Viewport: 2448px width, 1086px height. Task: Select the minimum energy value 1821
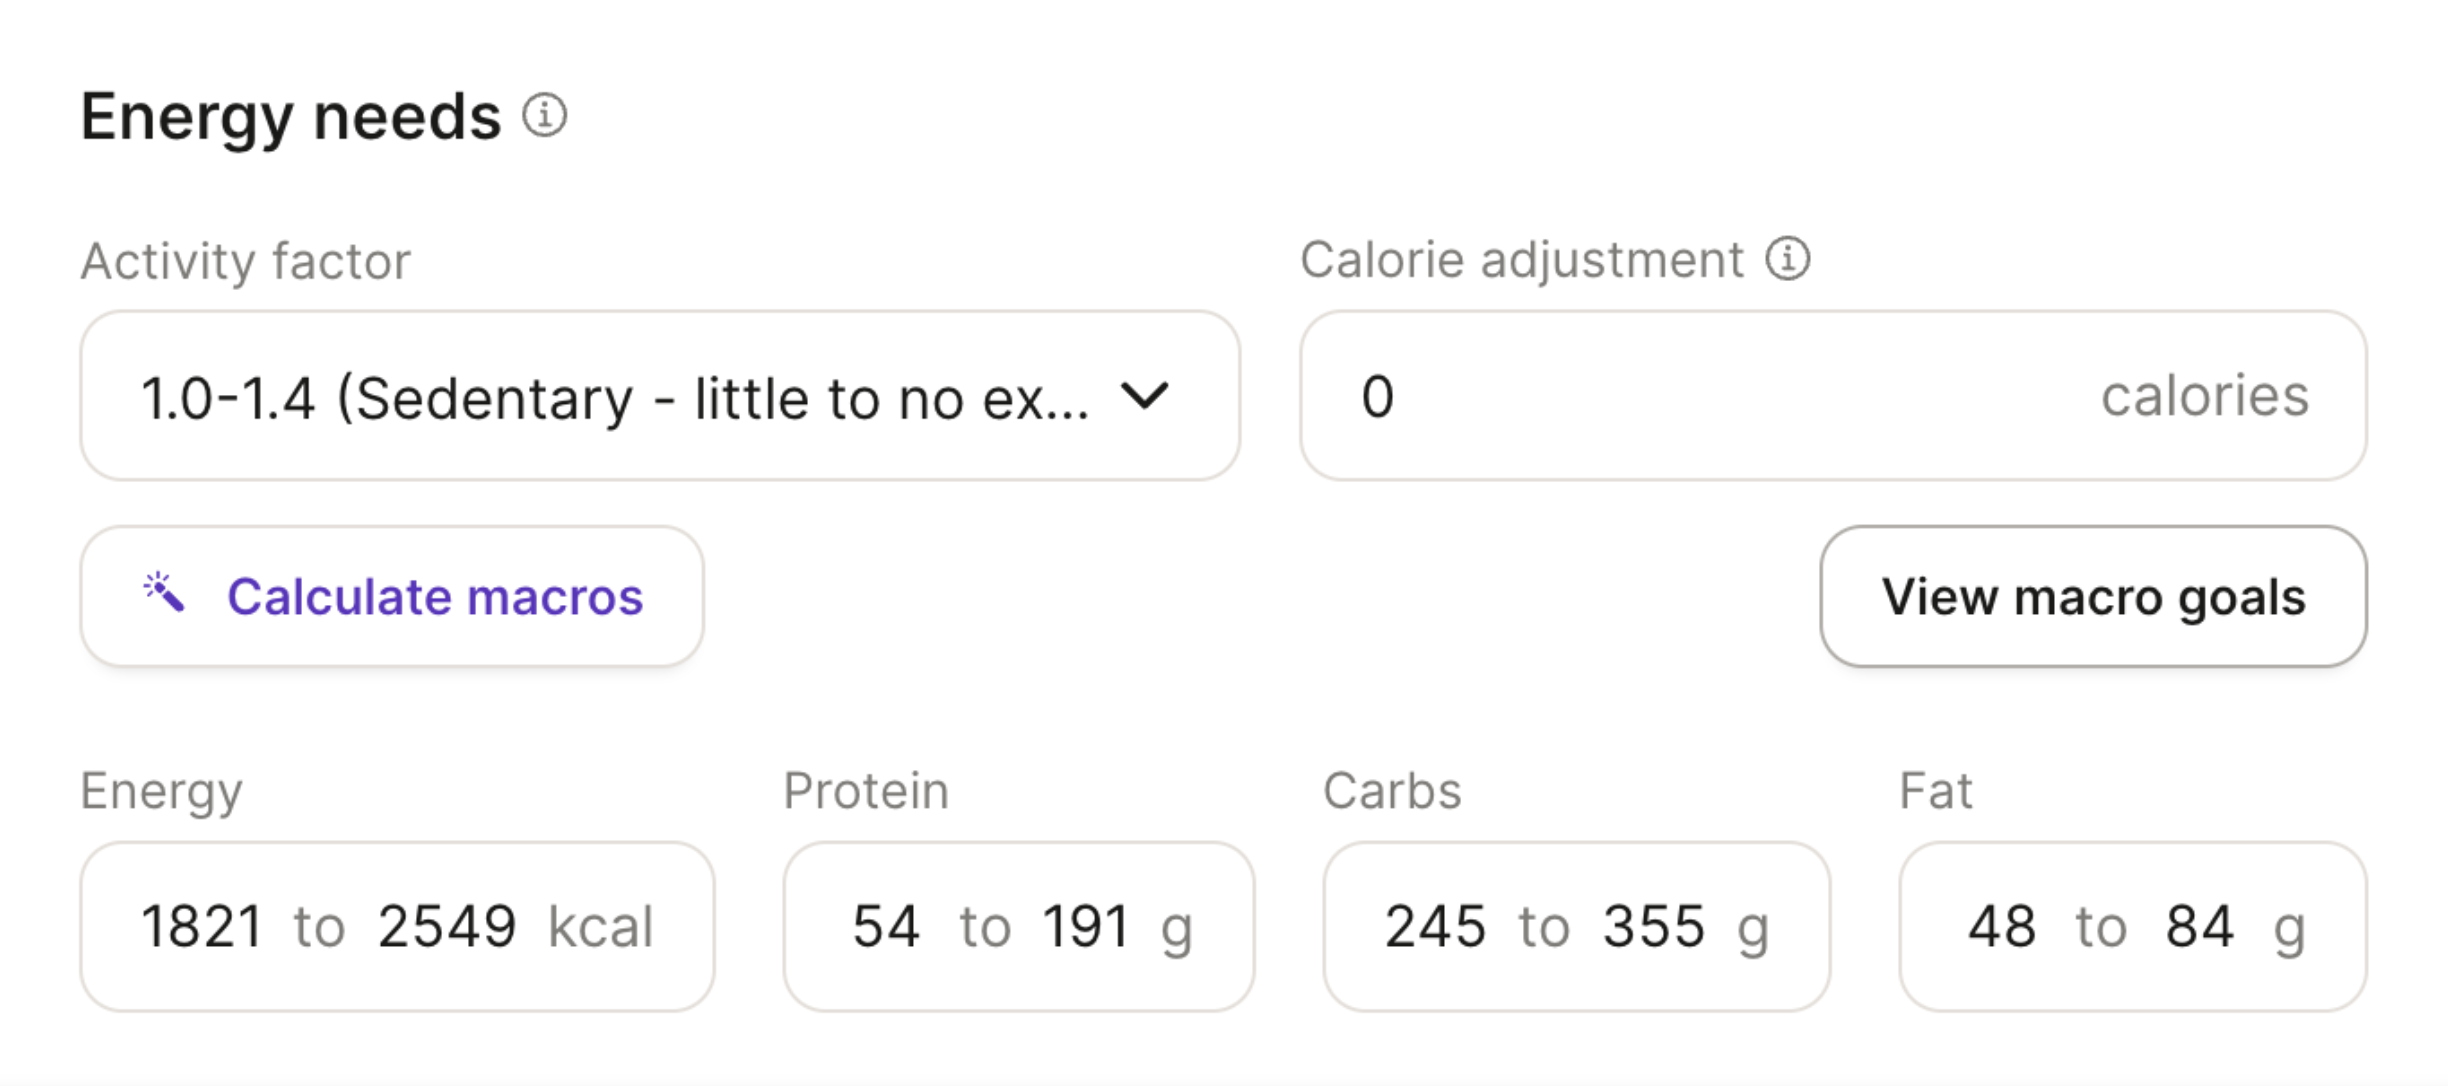[x=202, y=926]
